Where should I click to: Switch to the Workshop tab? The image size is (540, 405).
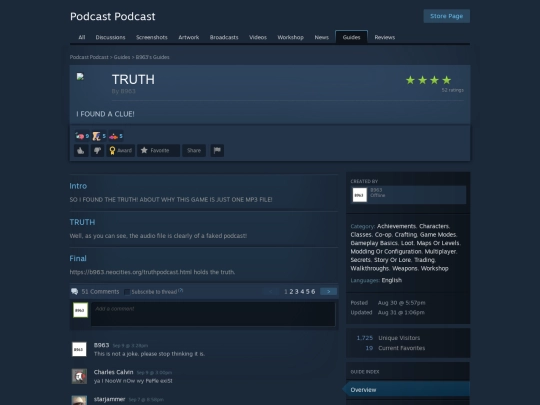click(x=291, y=37)
